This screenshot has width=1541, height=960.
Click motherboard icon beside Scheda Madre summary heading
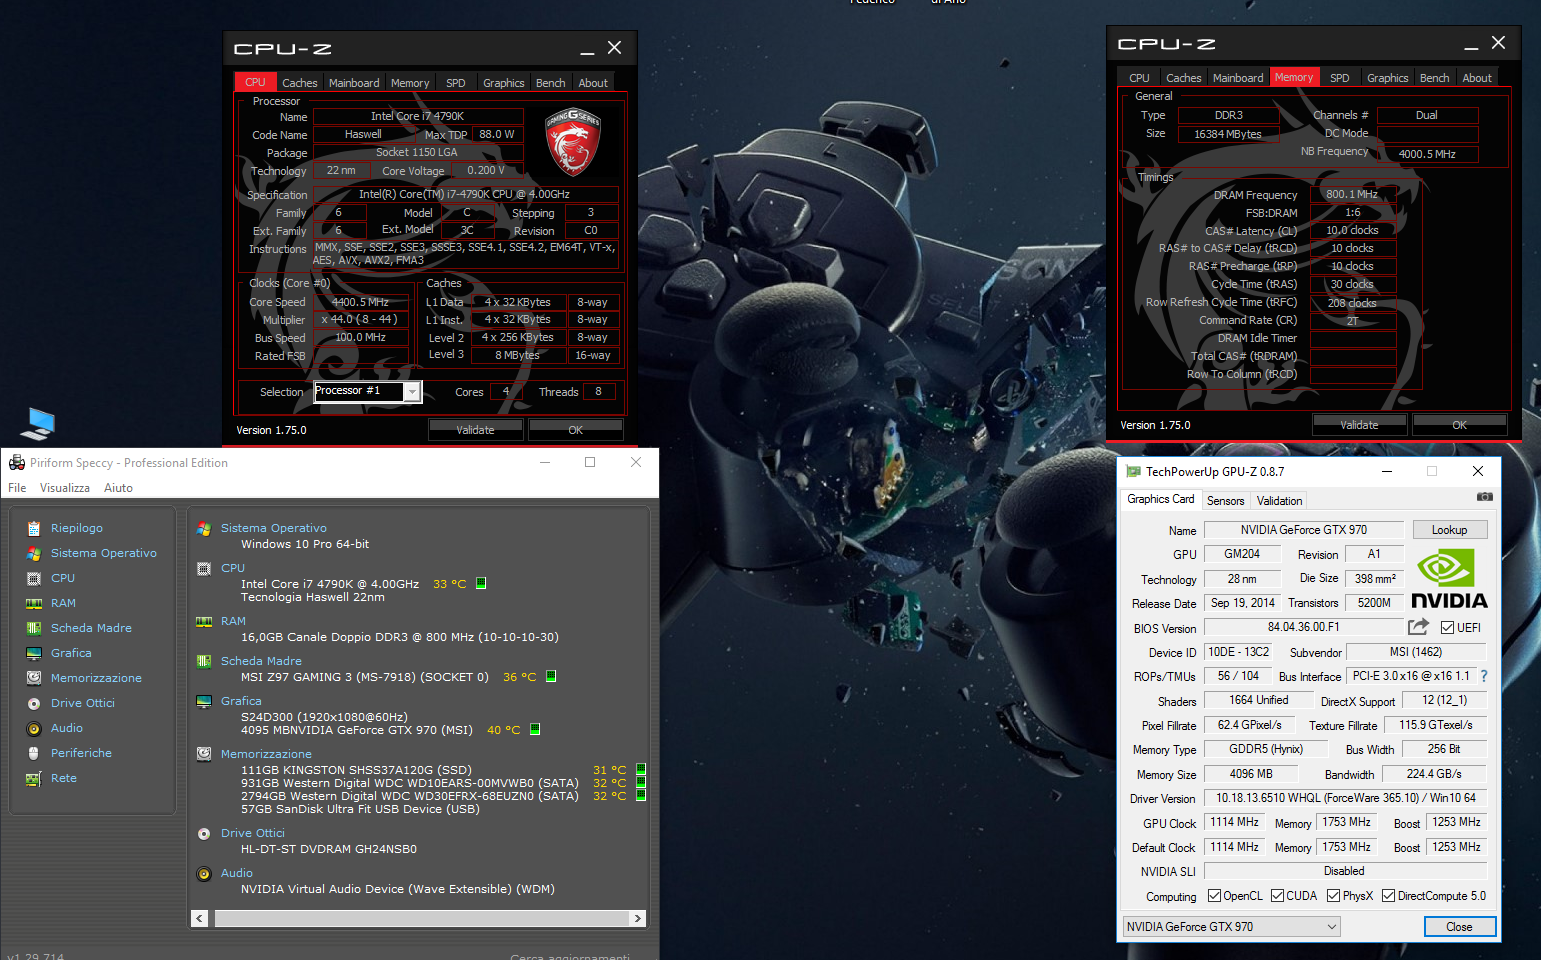204,661
